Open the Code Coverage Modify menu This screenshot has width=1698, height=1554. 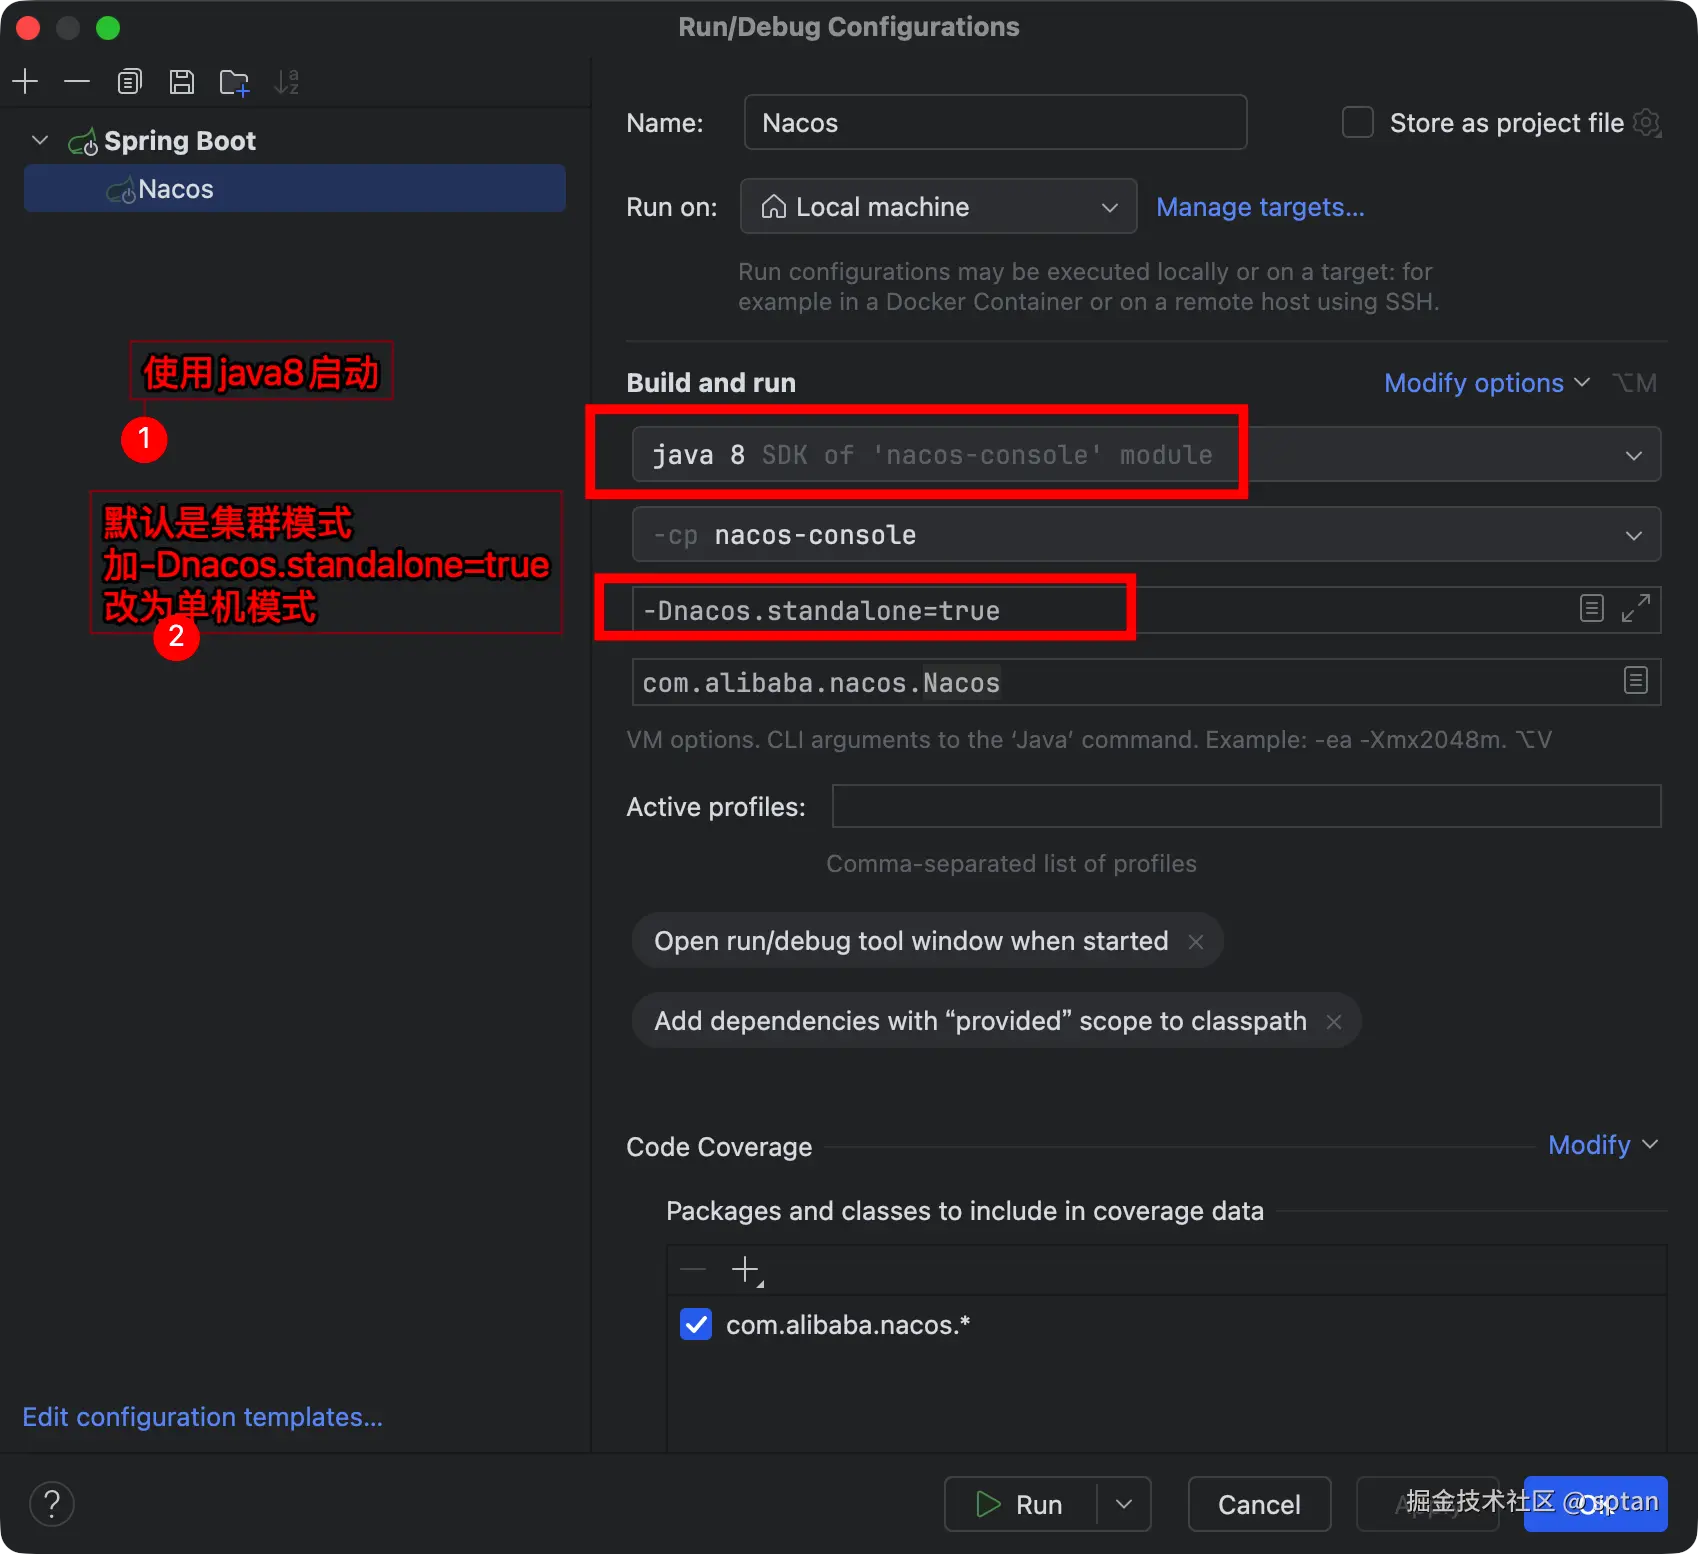pyautogui.click(x=1602, y=1145)
